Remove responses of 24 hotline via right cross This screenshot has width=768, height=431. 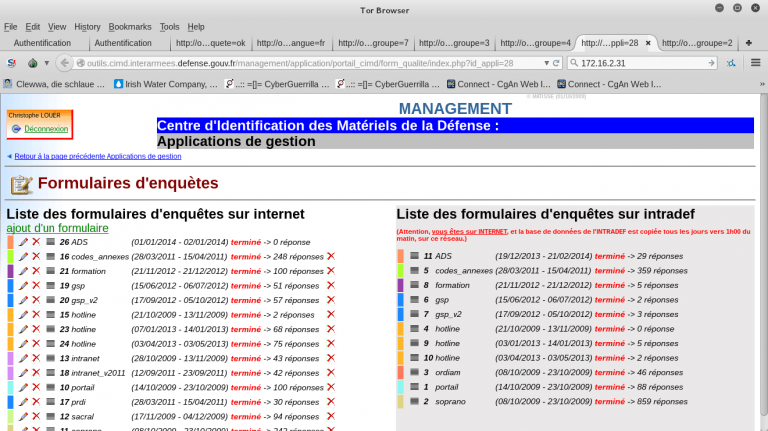[x=331, y=343]
